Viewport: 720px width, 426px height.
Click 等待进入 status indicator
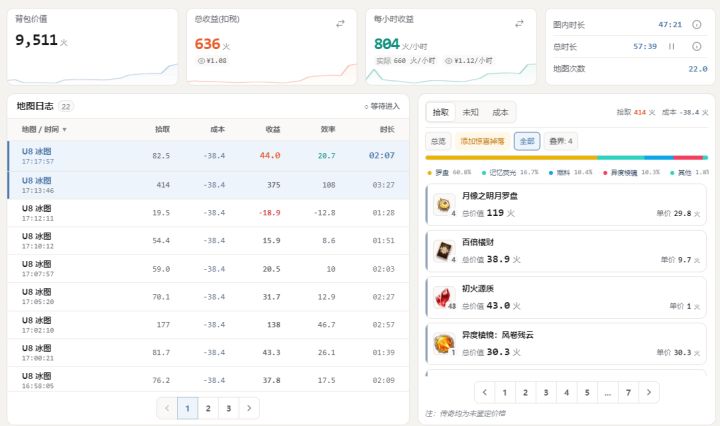[382, 106]
